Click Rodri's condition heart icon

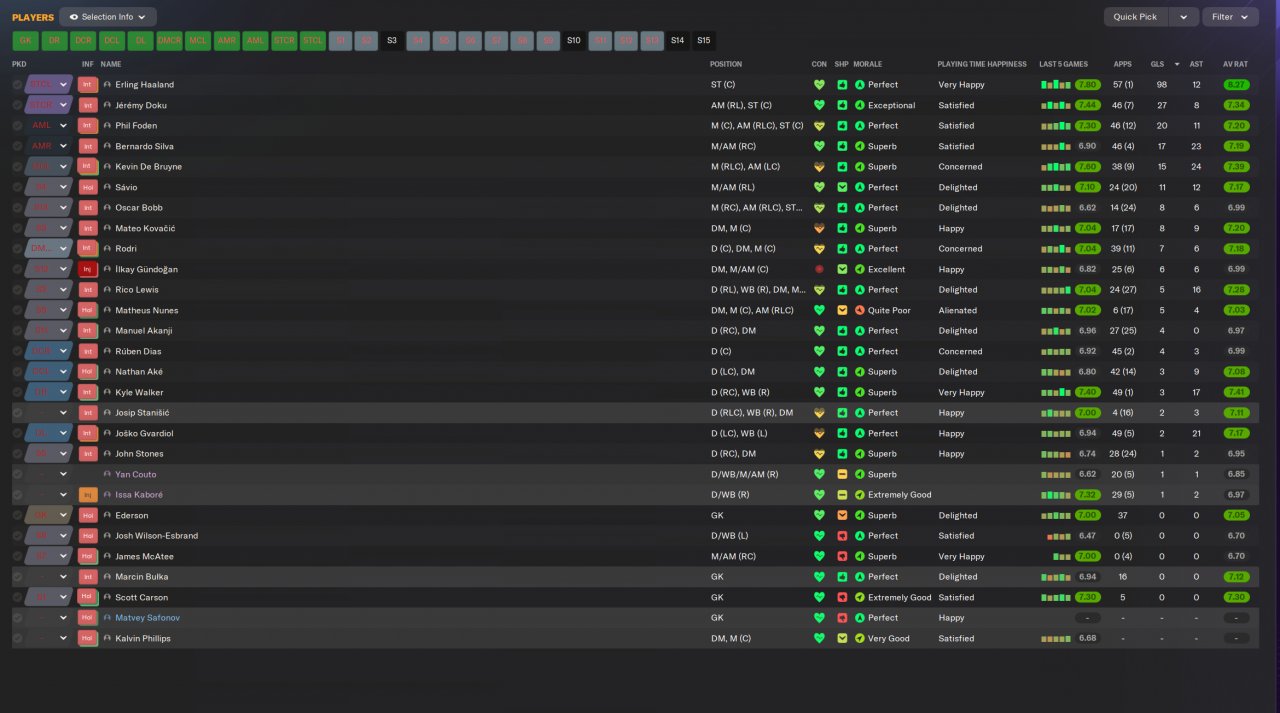click(x=819, y=249)
